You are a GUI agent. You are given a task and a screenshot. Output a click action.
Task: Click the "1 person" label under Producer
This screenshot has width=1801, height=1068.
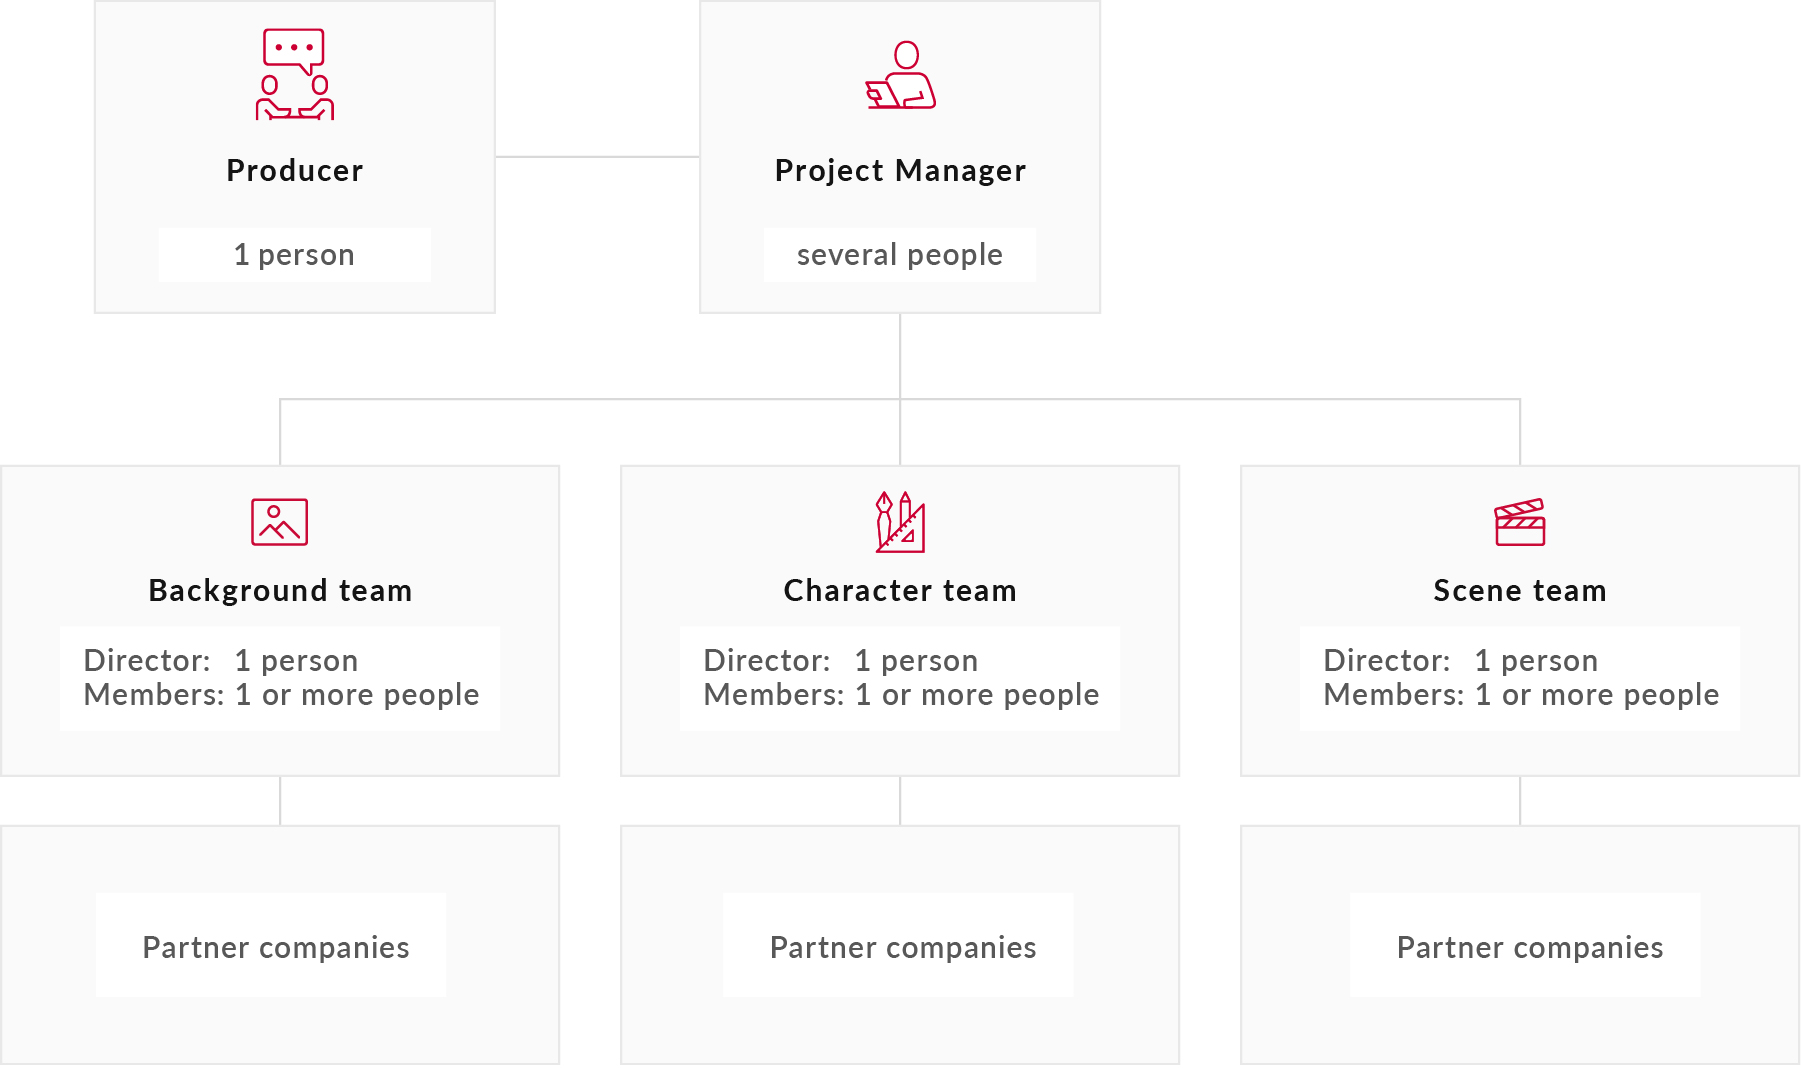[x=294, y=255]
